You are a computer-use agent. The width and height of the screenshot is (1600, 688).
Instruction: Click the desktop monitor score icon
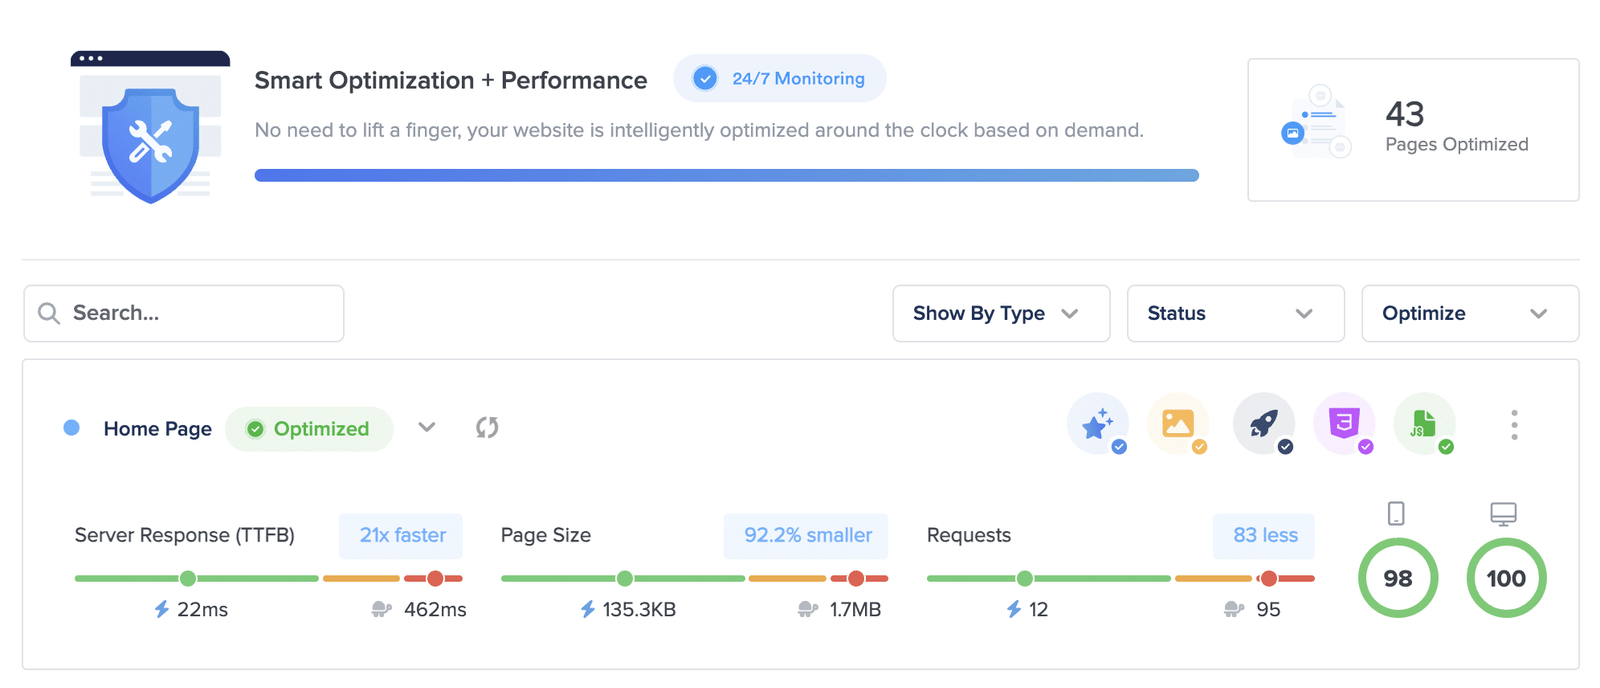[1503, 514]
